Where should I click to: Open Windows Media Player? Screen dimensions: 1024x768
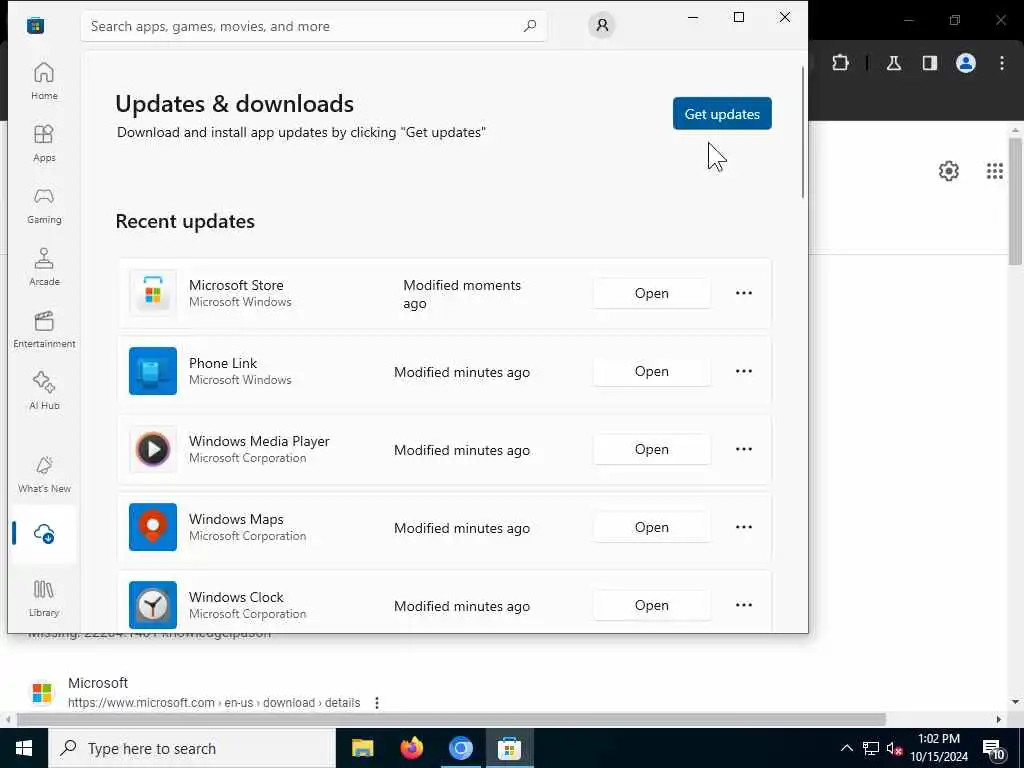pos(651,449)
